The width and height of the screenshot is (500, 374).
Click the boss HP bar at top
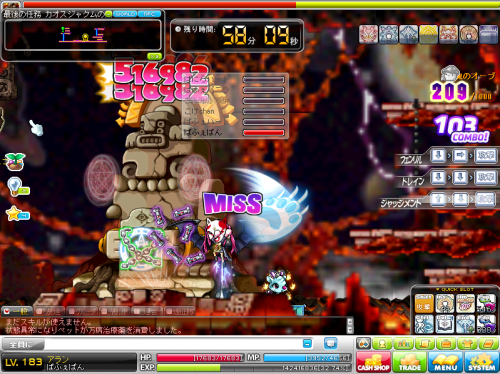point(261,5)
